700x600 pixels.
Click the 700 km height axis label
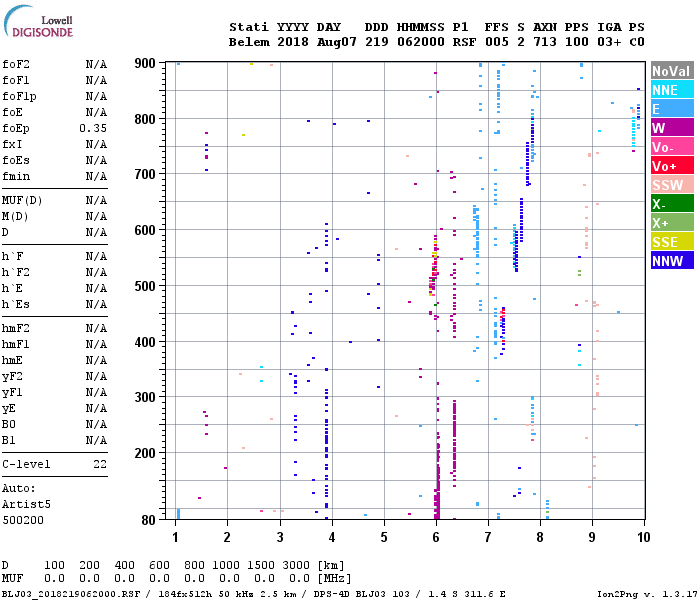(x=145, y=174)
